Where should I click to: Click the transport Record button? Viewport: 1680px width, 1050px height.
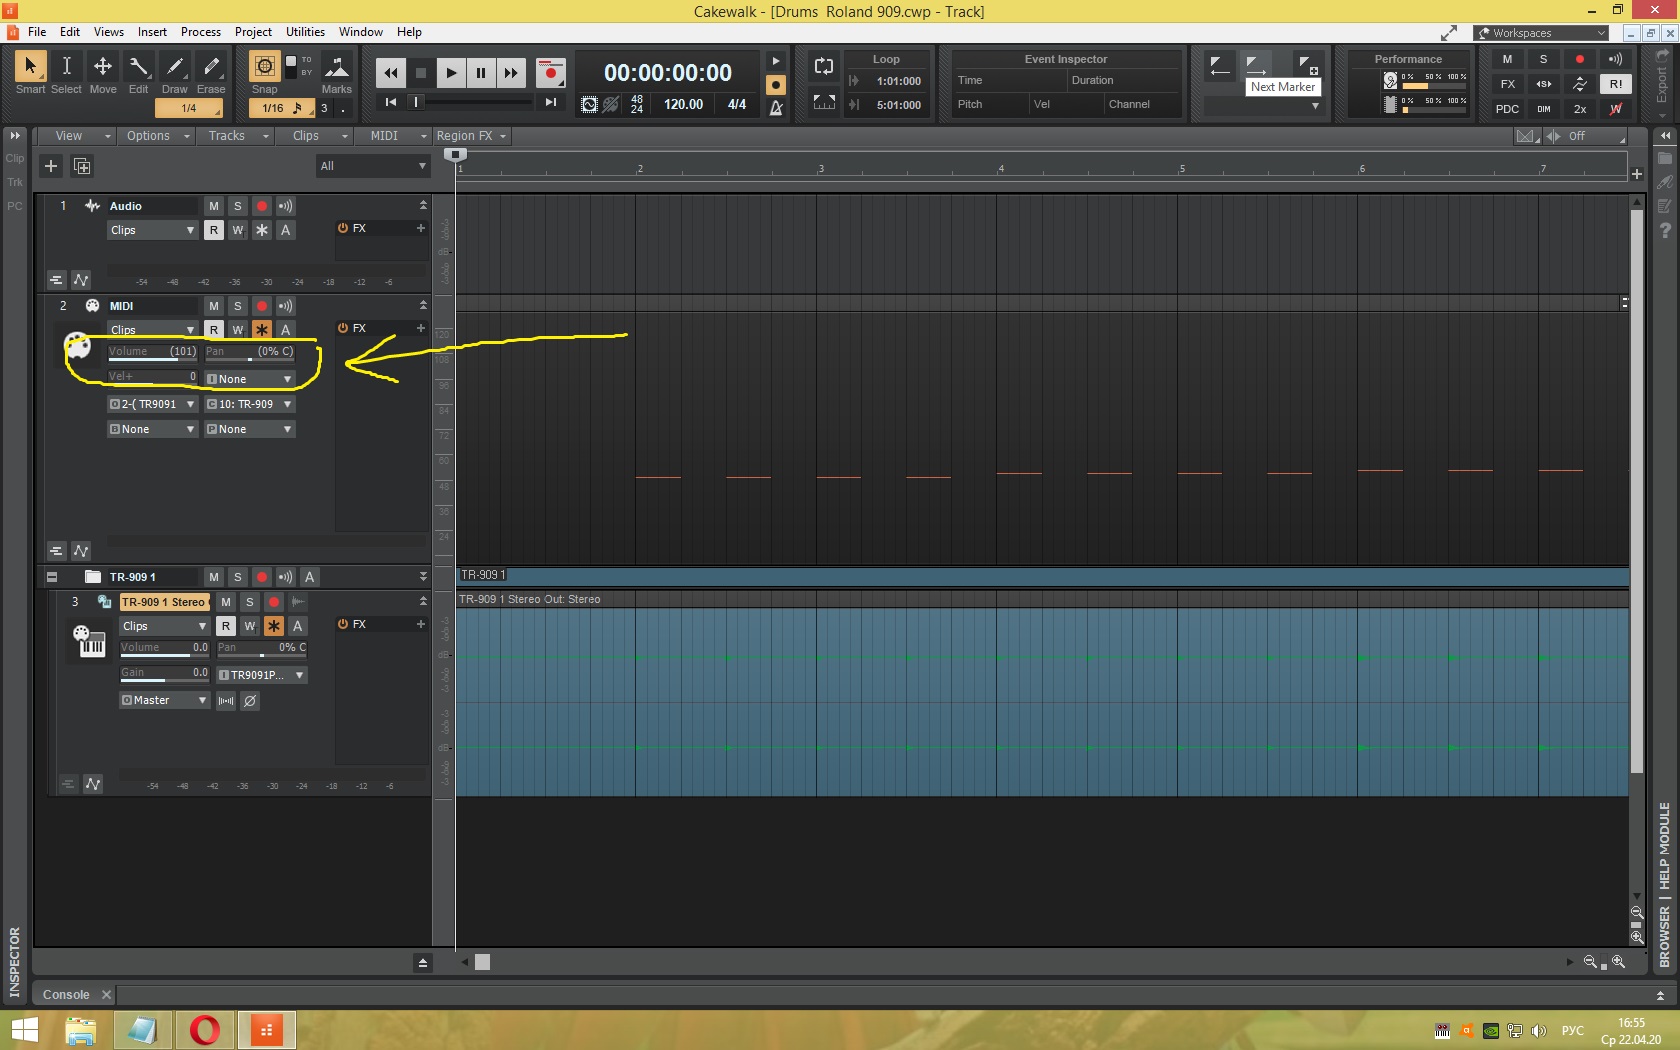(550, 73)
